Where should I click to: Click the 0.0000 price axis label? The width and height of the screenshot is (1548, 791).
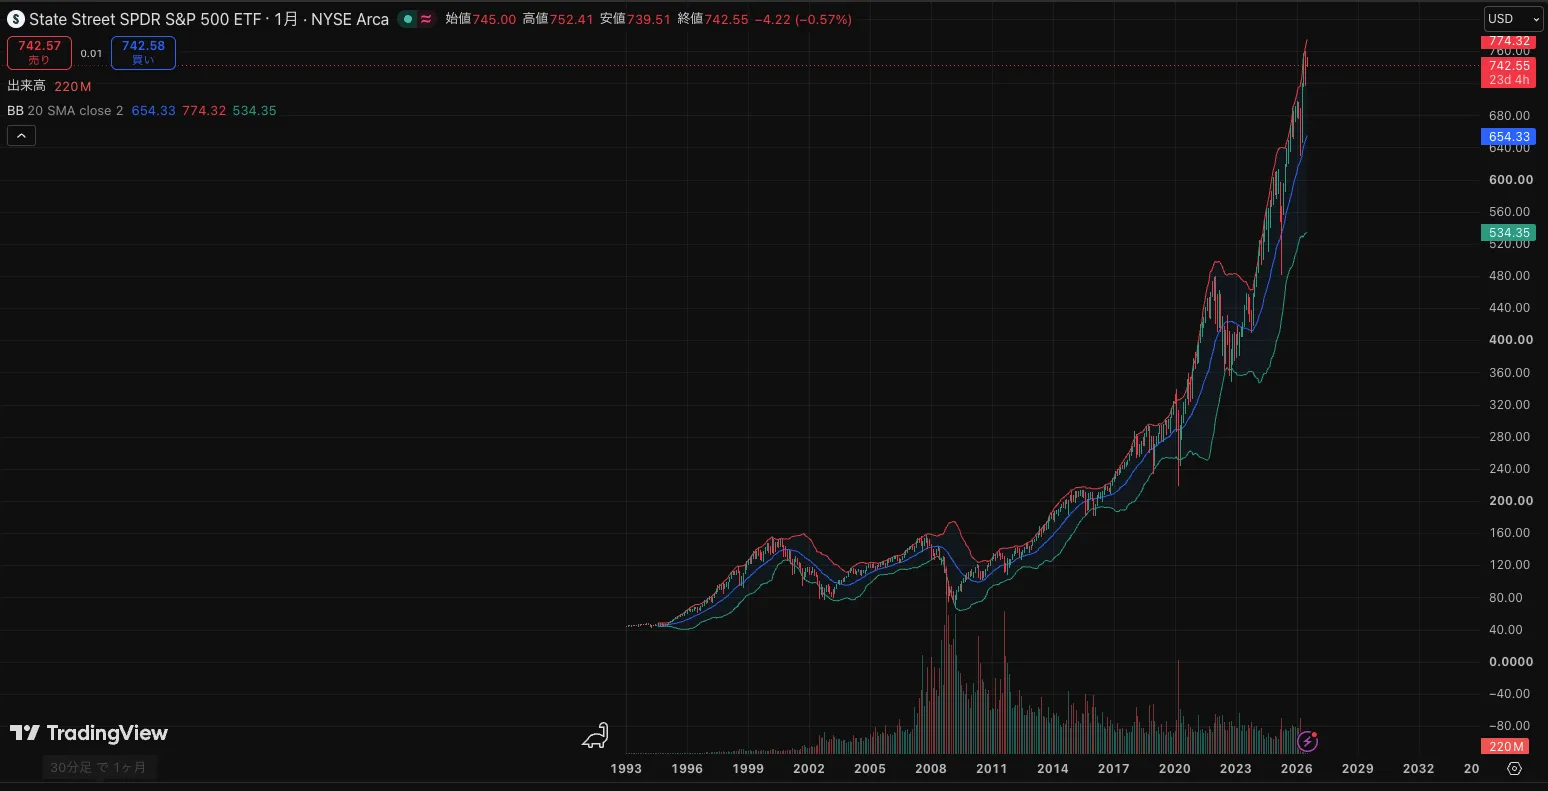click(1510, 662)
